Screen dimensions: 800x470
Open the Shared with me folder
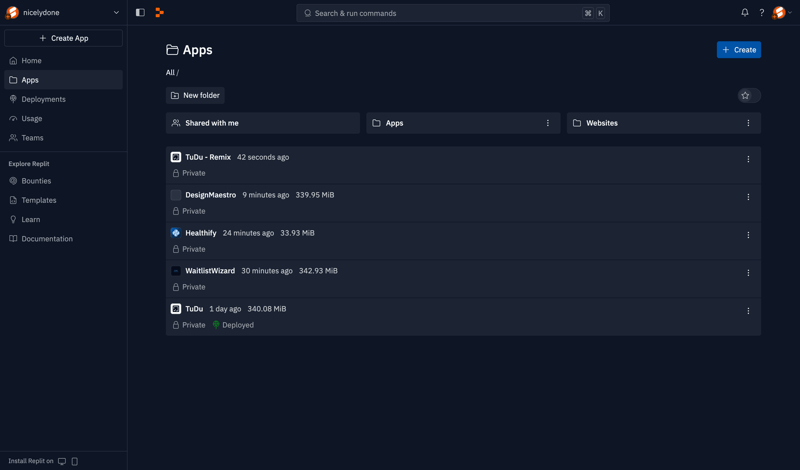point(263,123)
